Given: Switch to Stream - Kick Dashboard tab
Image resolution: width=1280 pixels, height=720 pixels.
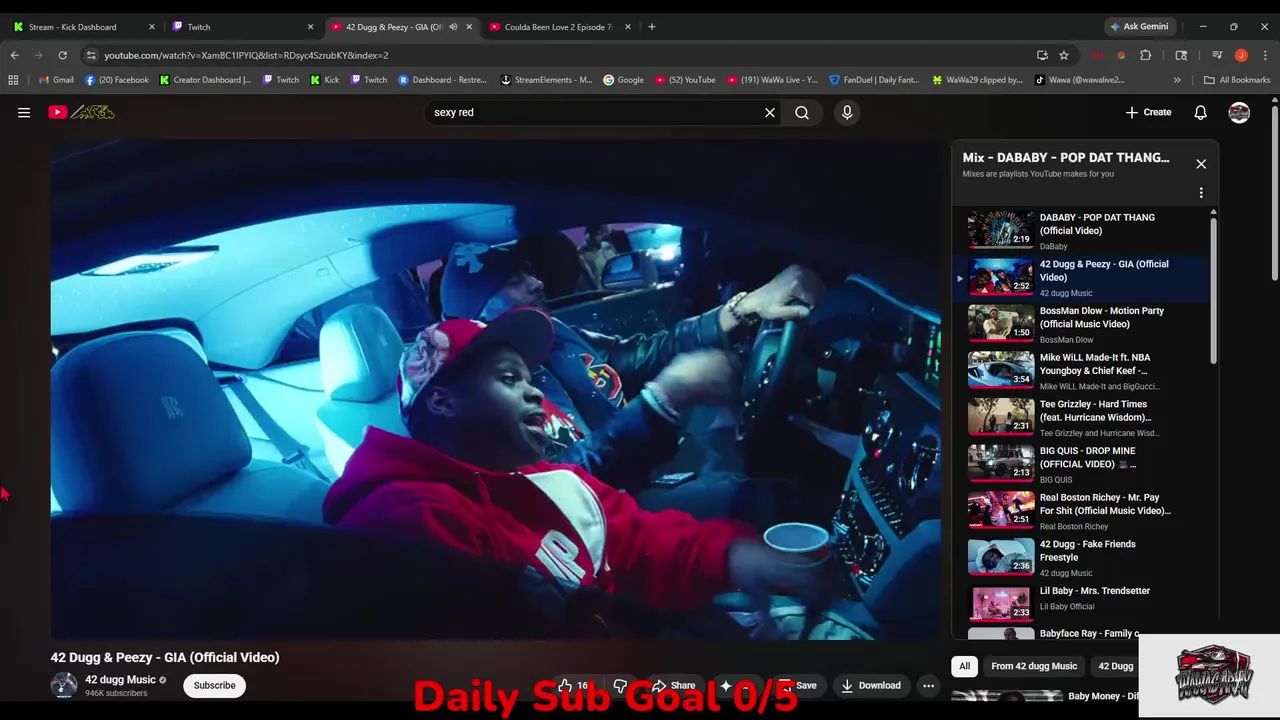Looking at the screenshot, I should 84,27.
